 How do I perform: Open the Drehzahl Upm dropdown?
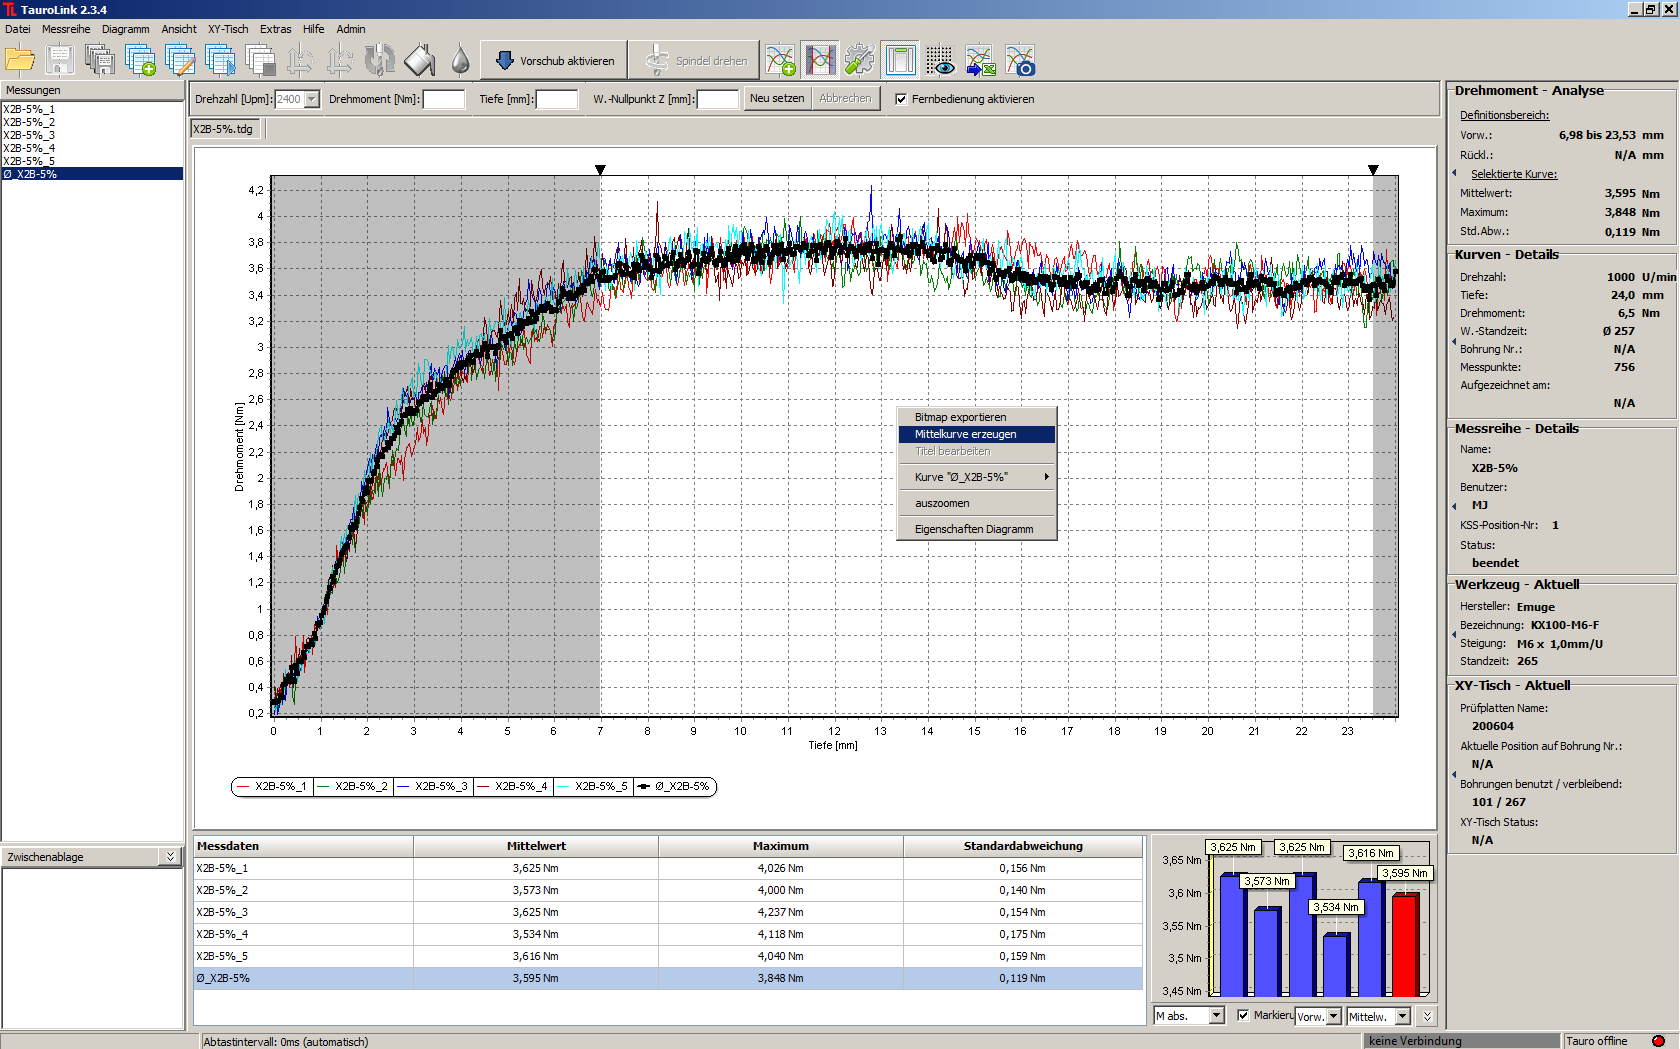click(x=312, y=99)
